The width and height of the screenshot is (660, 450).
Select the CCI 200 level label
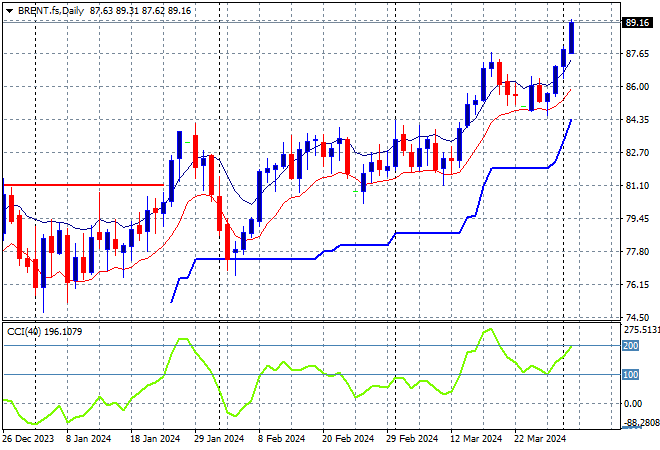631,346
